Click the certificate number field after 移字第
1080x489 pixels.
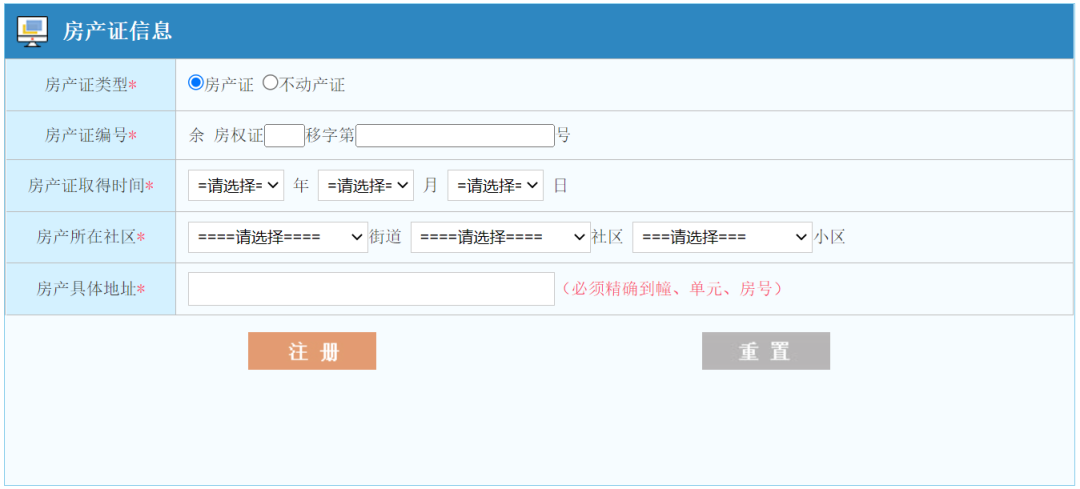pyautogui.click(x=455, y=135)
